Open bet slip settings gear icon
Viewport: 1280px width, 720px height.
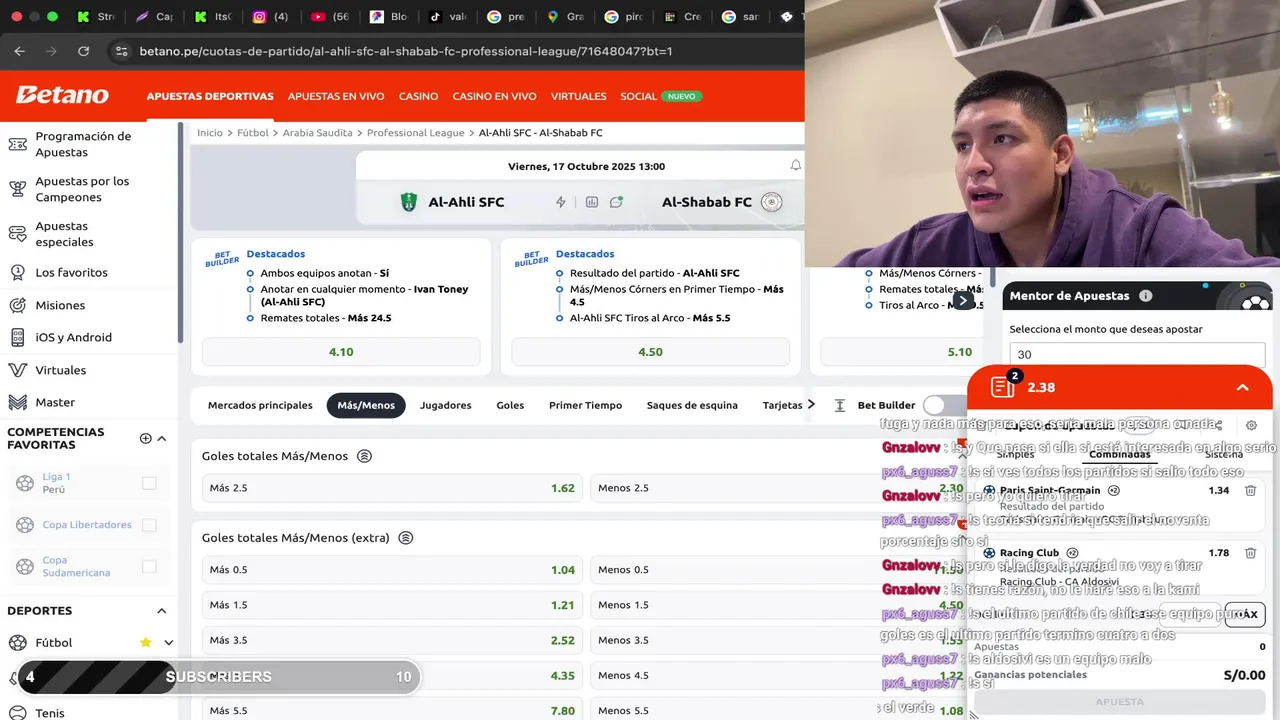tap(1251, 425)
